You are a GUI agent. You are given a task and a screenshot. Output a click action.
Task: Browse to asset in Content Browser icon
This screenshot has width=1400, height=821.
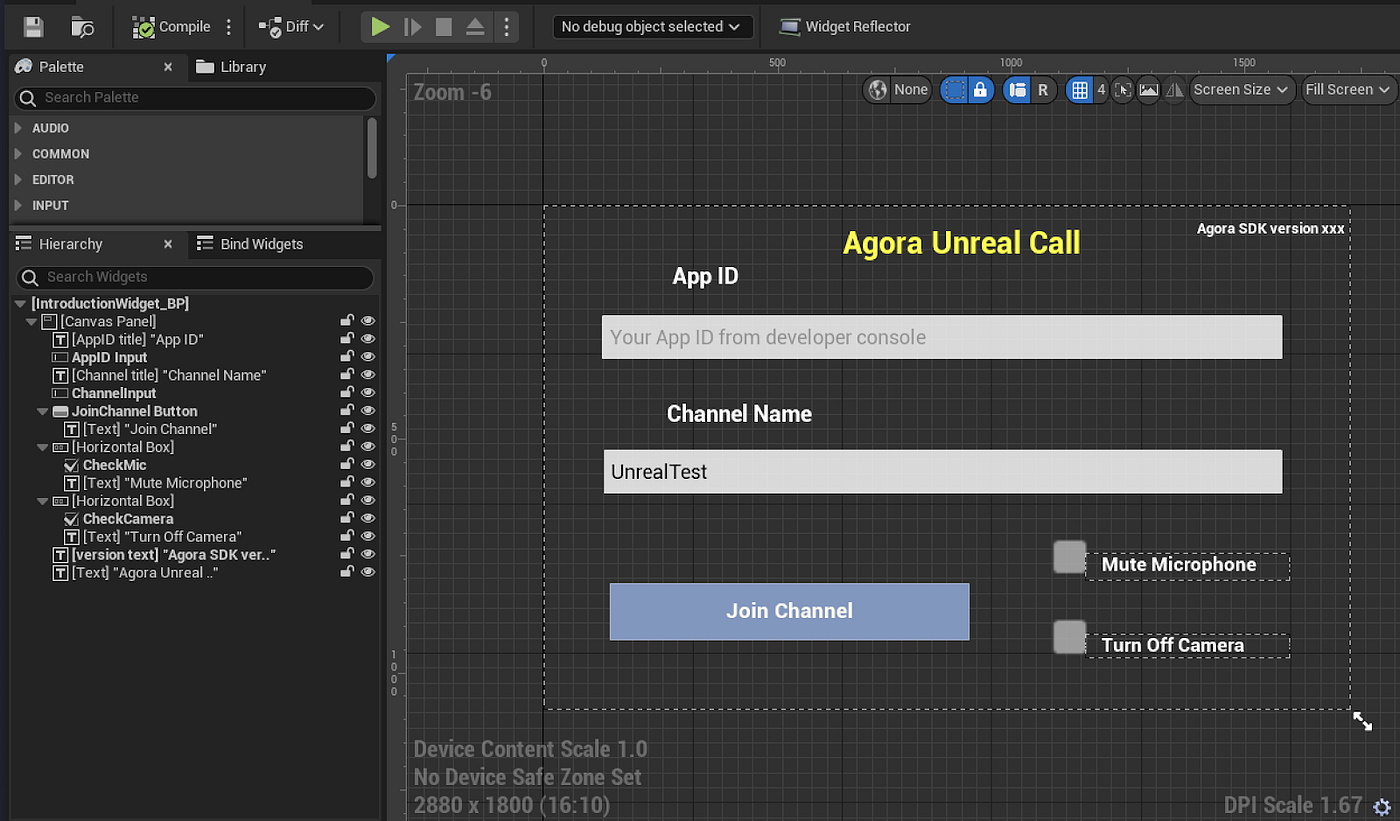(83, 27)
